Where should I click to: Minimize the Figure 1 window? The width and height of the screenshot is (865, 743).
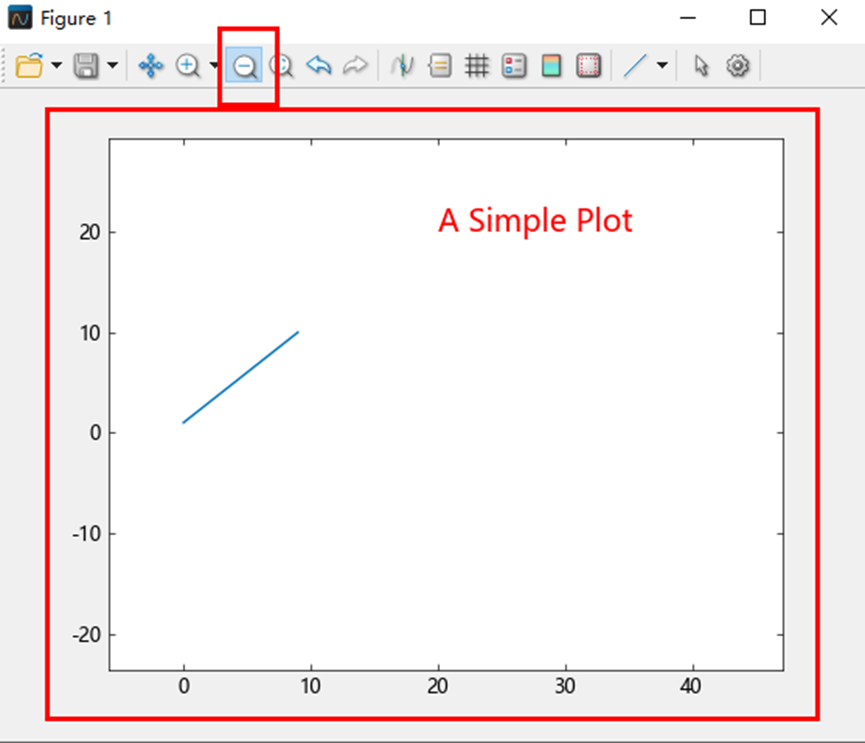[x=687, y=18]
